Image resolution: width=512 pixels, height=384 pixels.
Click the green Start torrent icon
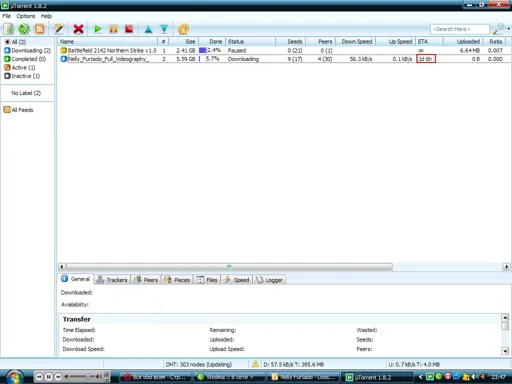(x=98, y=29)
